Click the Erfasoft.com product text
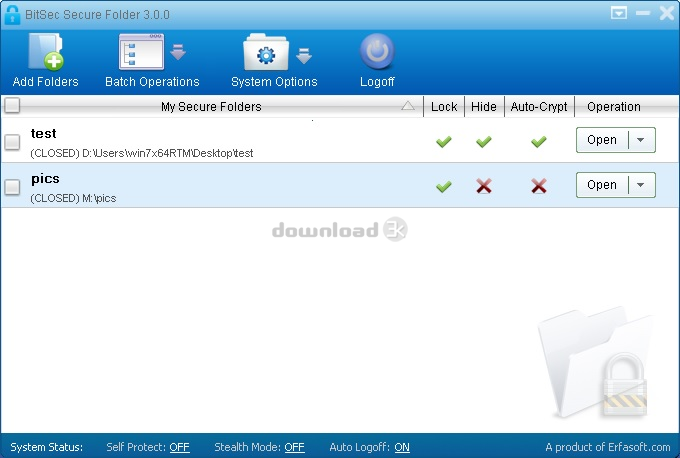 coord(608,447)
